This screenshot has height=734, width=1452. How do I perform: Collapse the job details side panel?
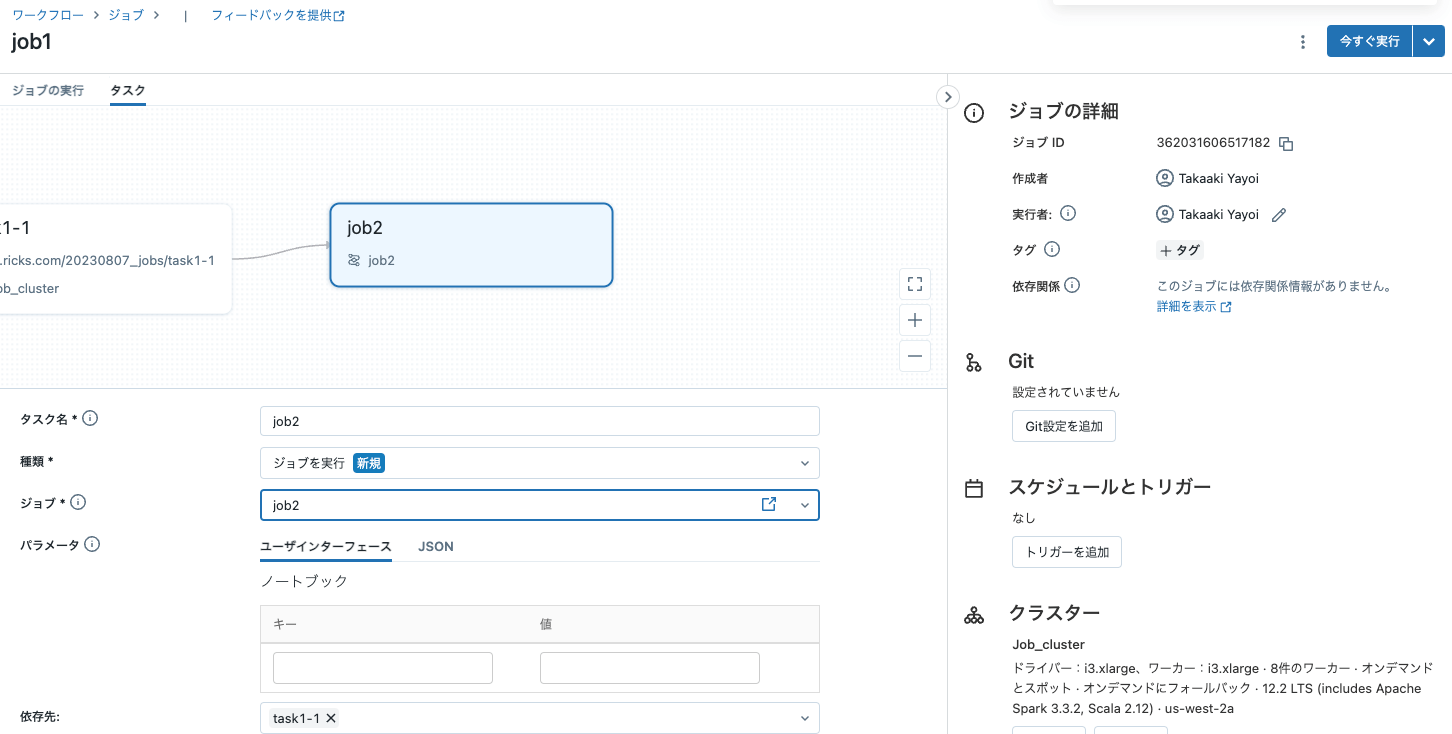947,97
